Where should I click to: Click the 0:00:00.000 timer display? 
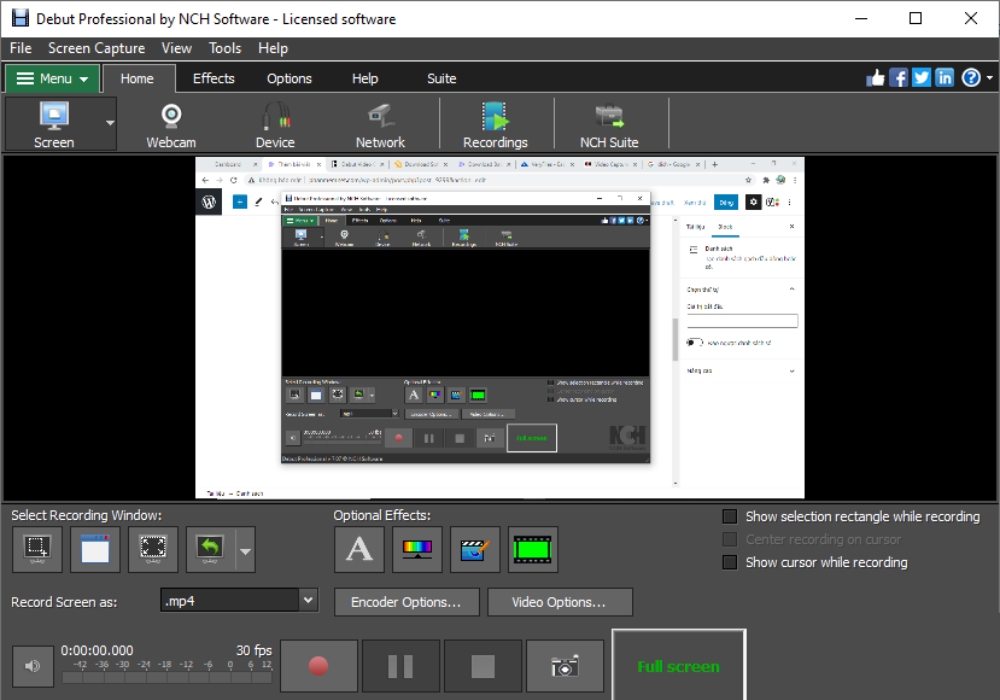pyautogui.click(x=97, y=650)
